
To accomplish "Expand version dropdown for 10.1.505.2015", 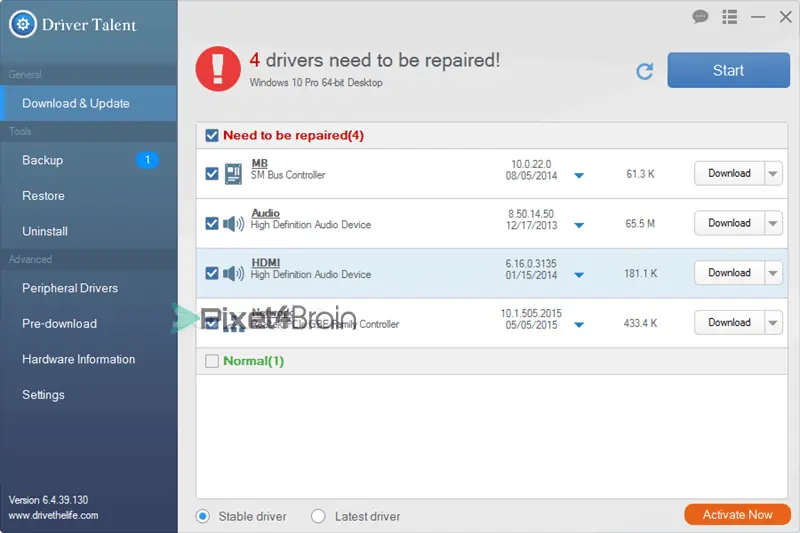I will (579, 324).
